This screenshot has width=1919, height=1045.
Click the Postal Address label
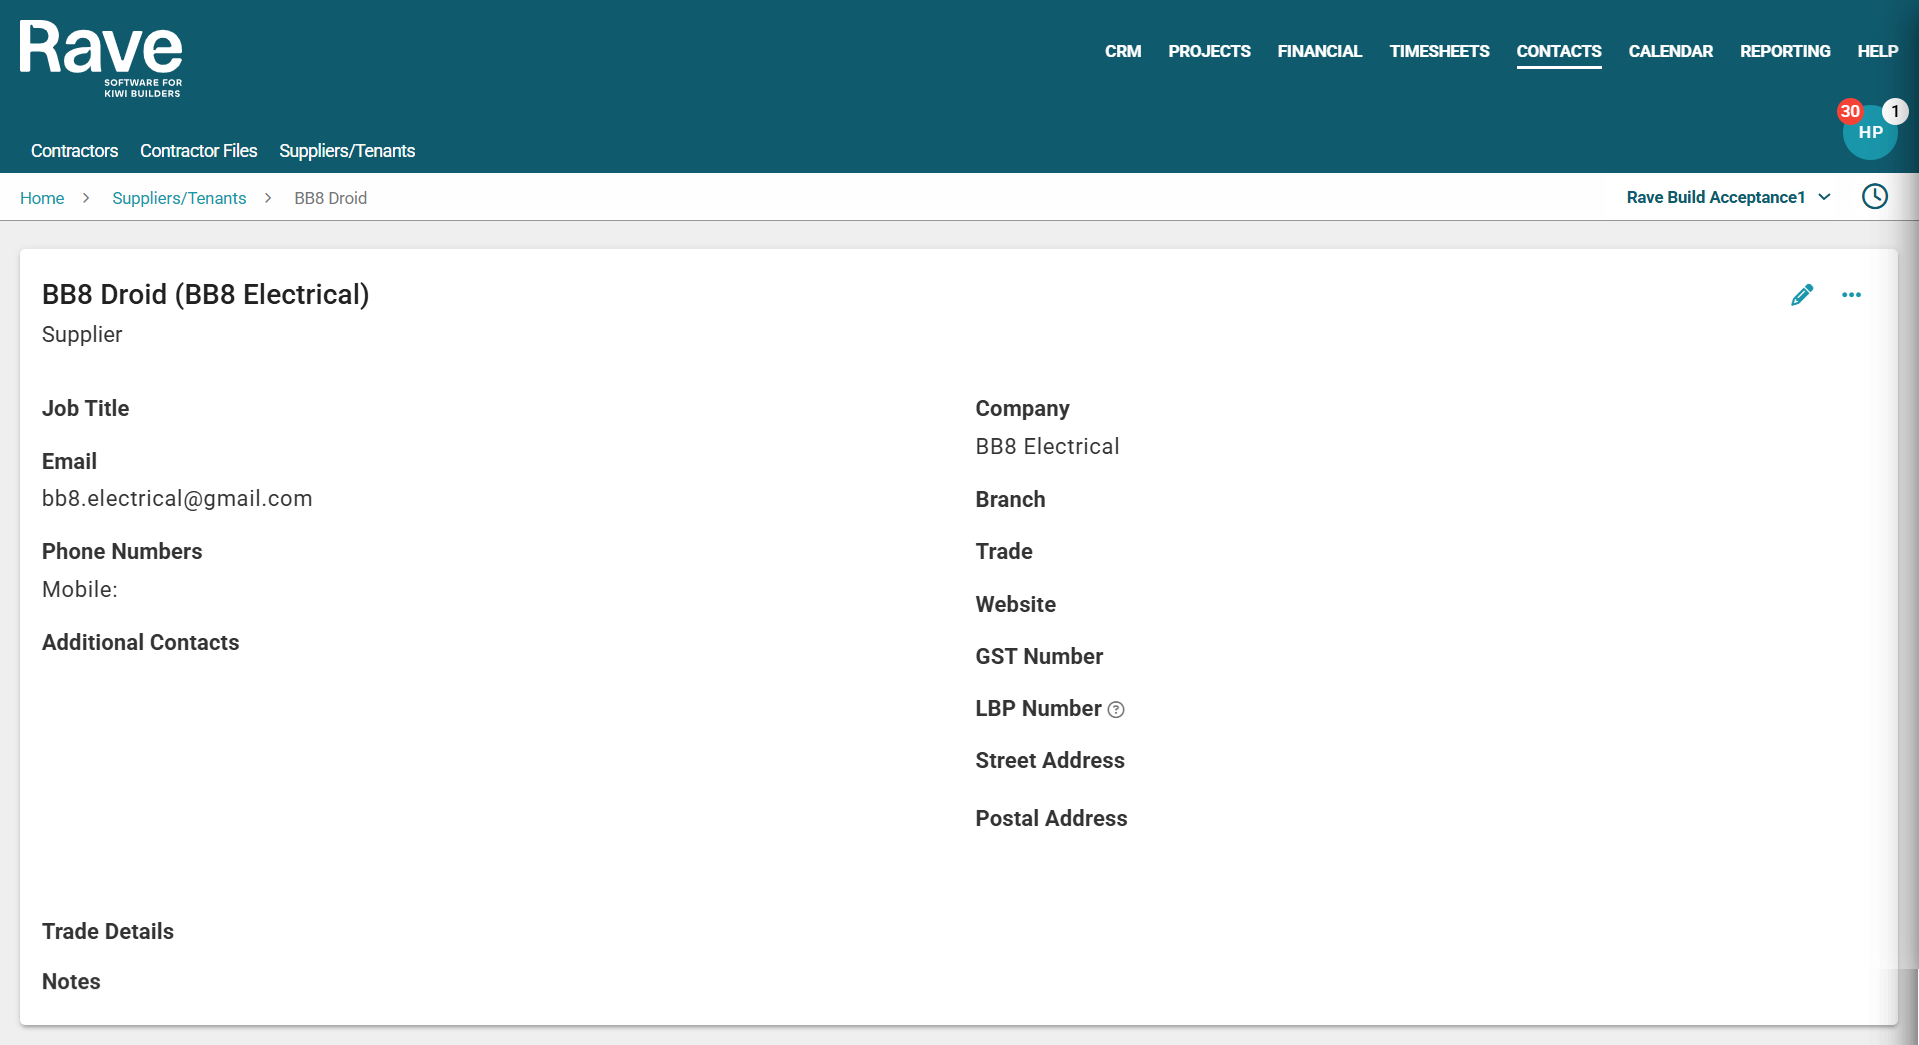pyautogui.click(x=1051, y=819)
